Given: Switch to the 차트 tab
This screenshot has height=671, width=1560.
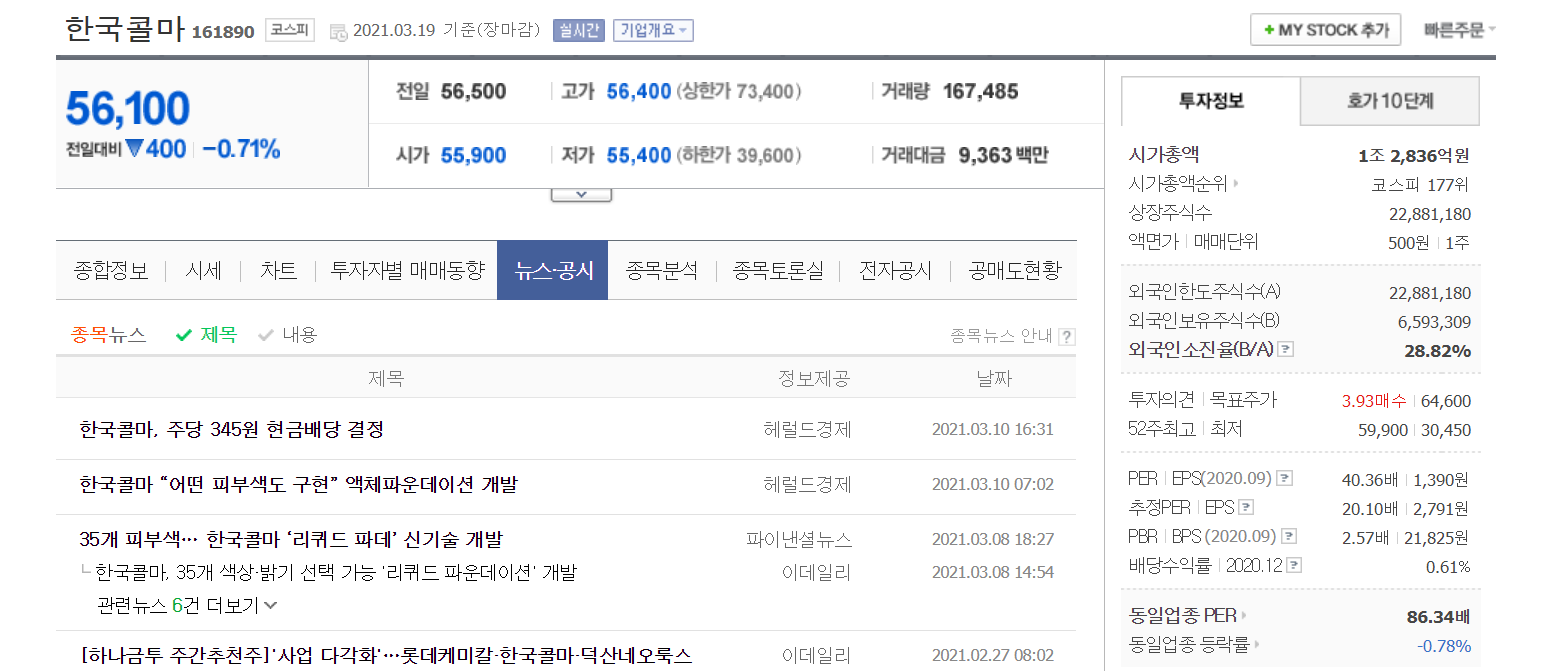Looking at the screenshot, I should (x=278, y=270).
